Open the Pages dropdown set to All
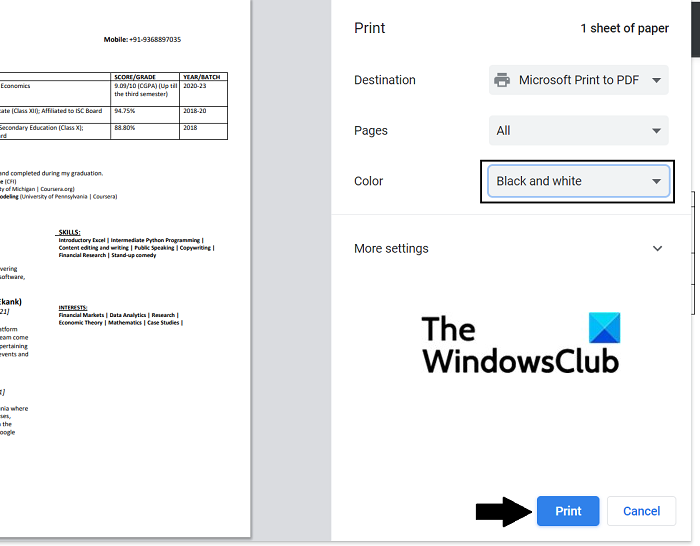This screenshot has width=700, height=546. tap(579, 130)
